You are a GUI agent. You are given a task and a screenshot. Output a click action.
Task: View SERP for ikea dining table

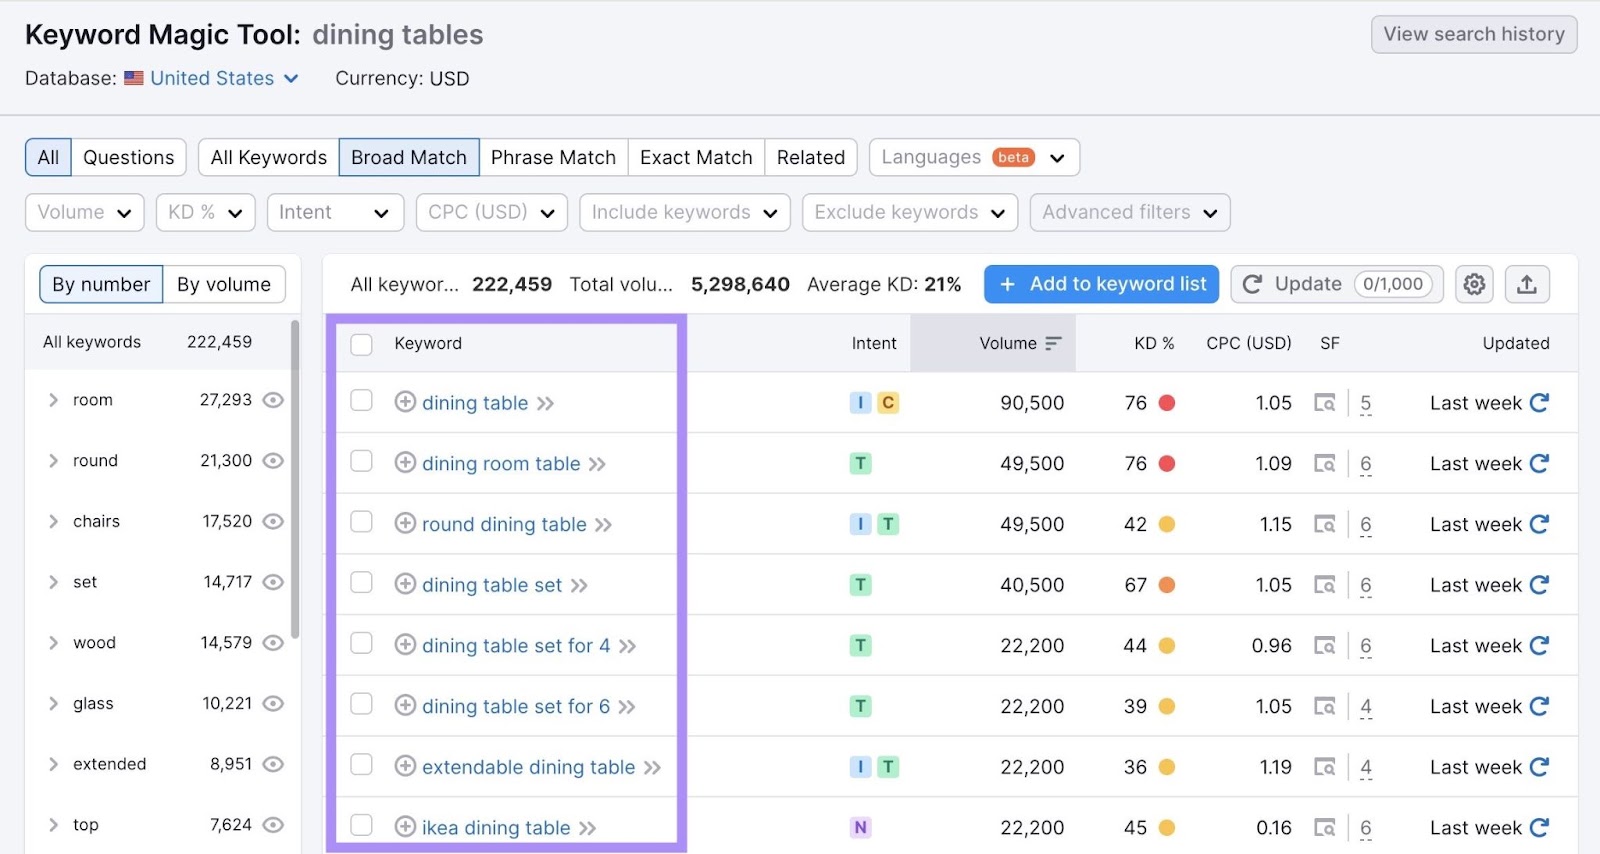(x=1325, y=828)
